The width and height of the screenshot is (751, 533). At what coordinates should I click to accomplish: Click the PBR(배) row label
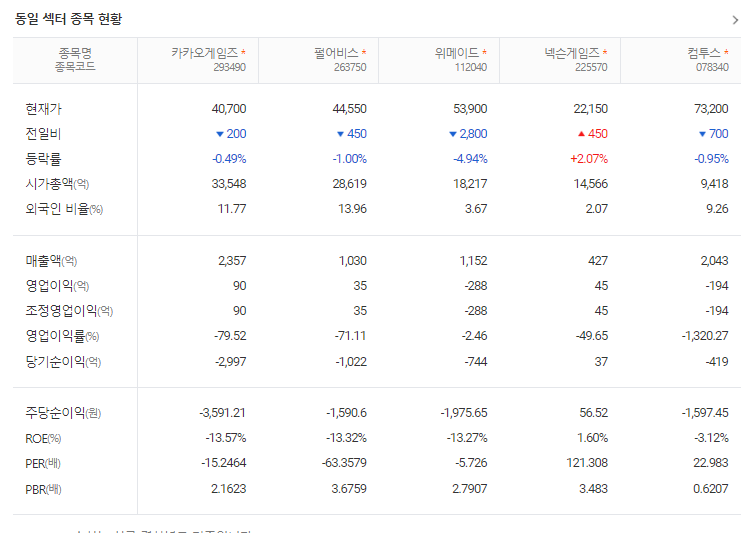43,489
